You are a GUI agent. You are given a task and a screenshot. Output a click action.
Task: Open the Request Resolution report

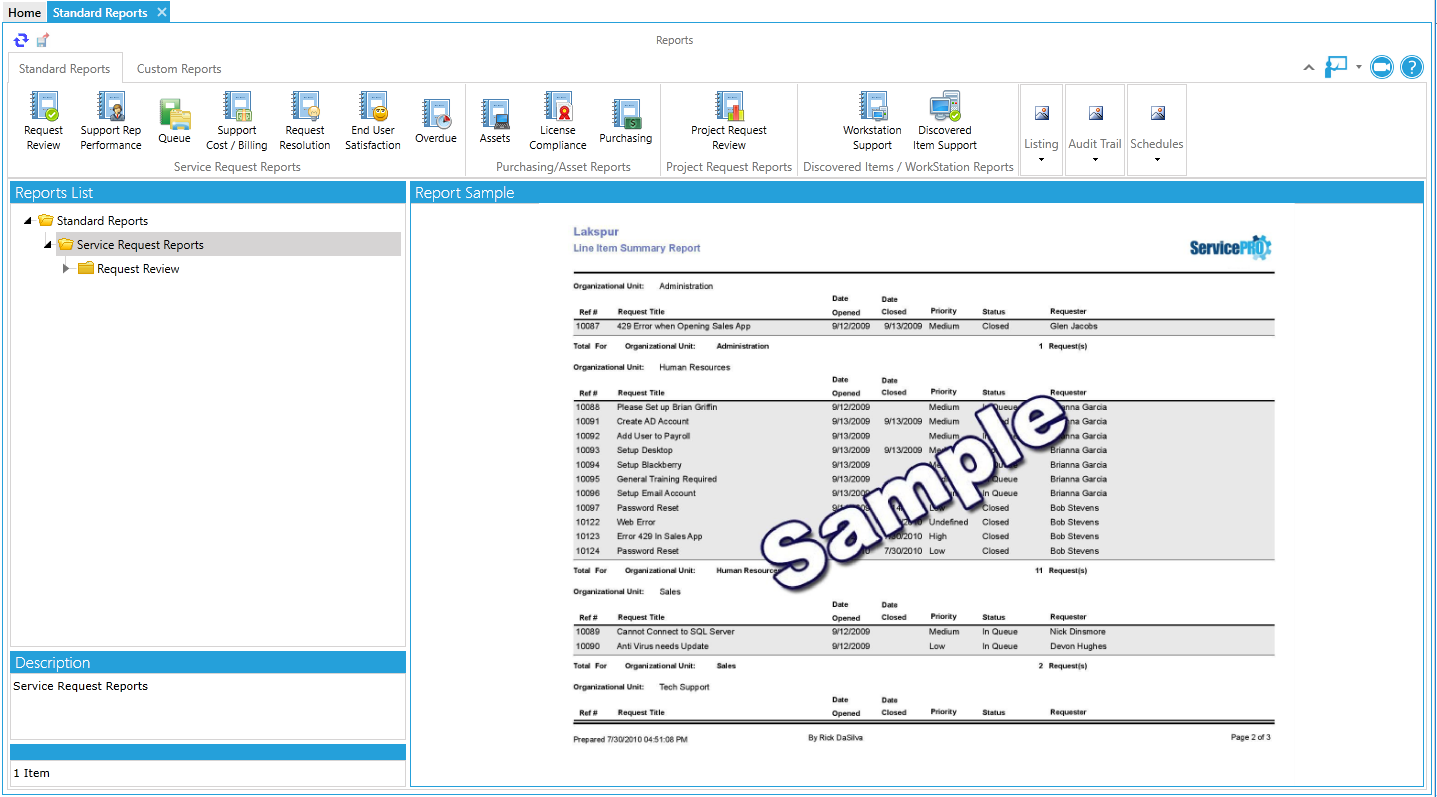pos(305,122)
